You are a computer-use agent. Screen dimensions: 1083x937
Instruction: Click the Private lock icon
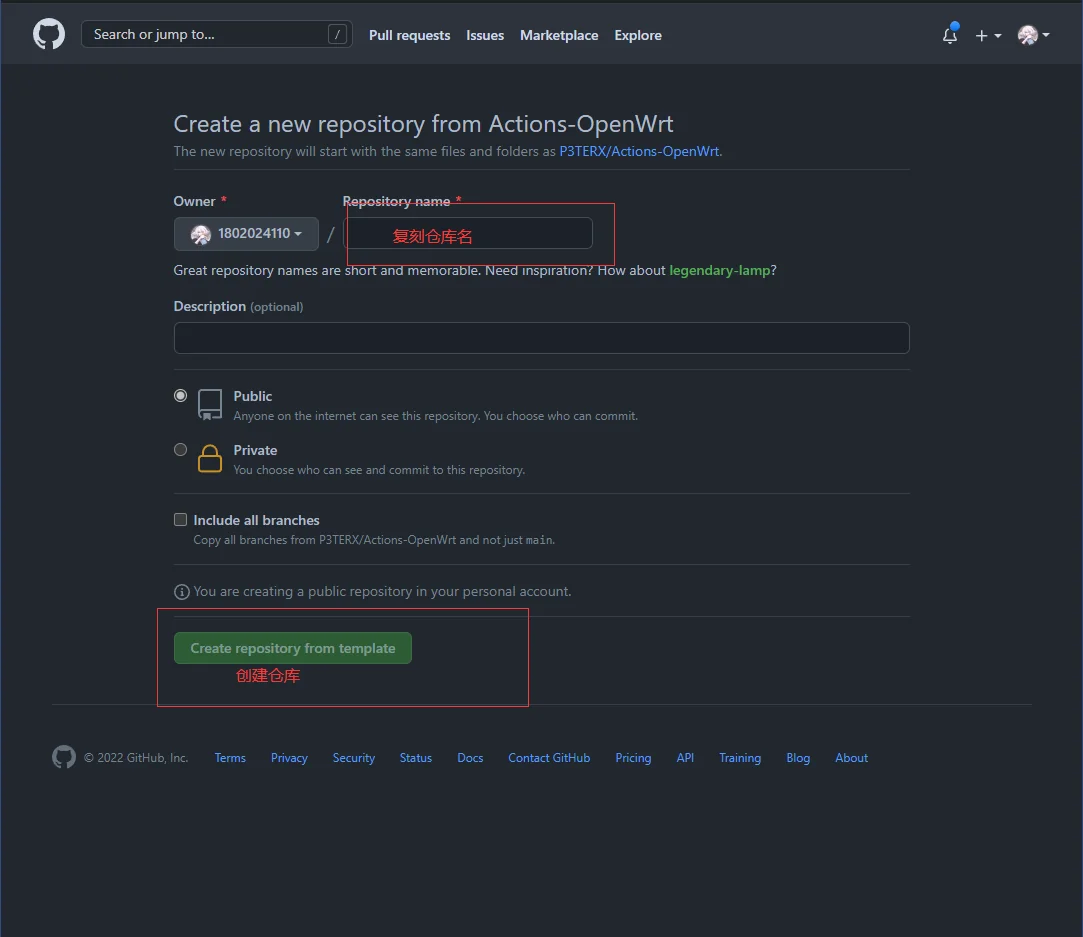(210, 458)
